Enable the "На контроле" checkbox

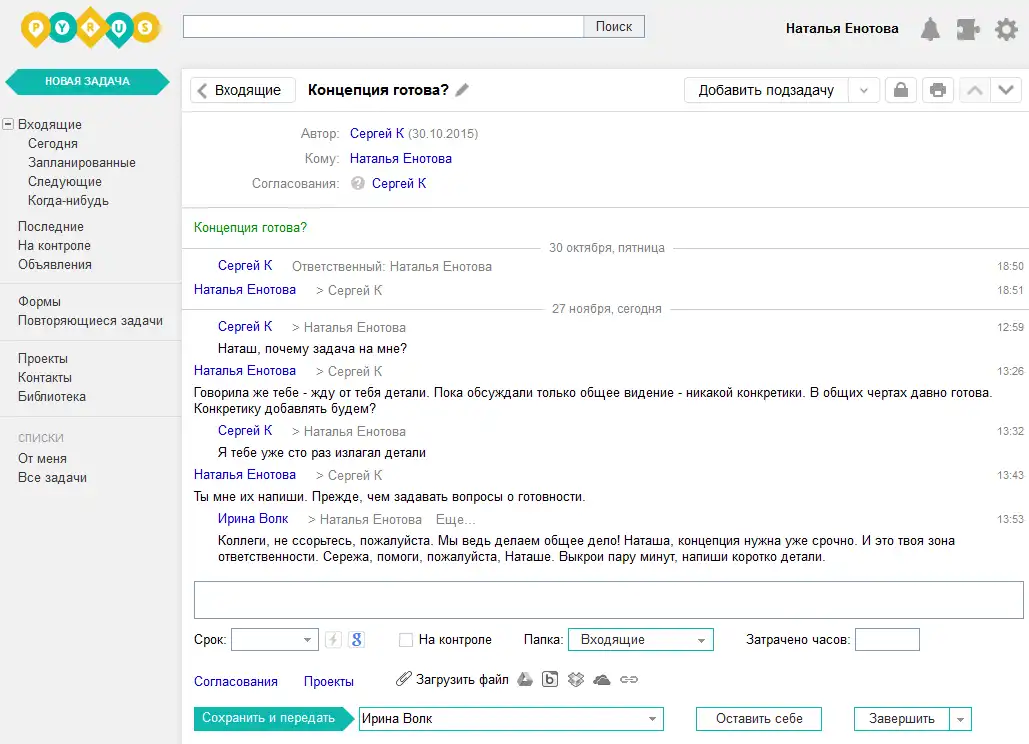click(406, 640)
